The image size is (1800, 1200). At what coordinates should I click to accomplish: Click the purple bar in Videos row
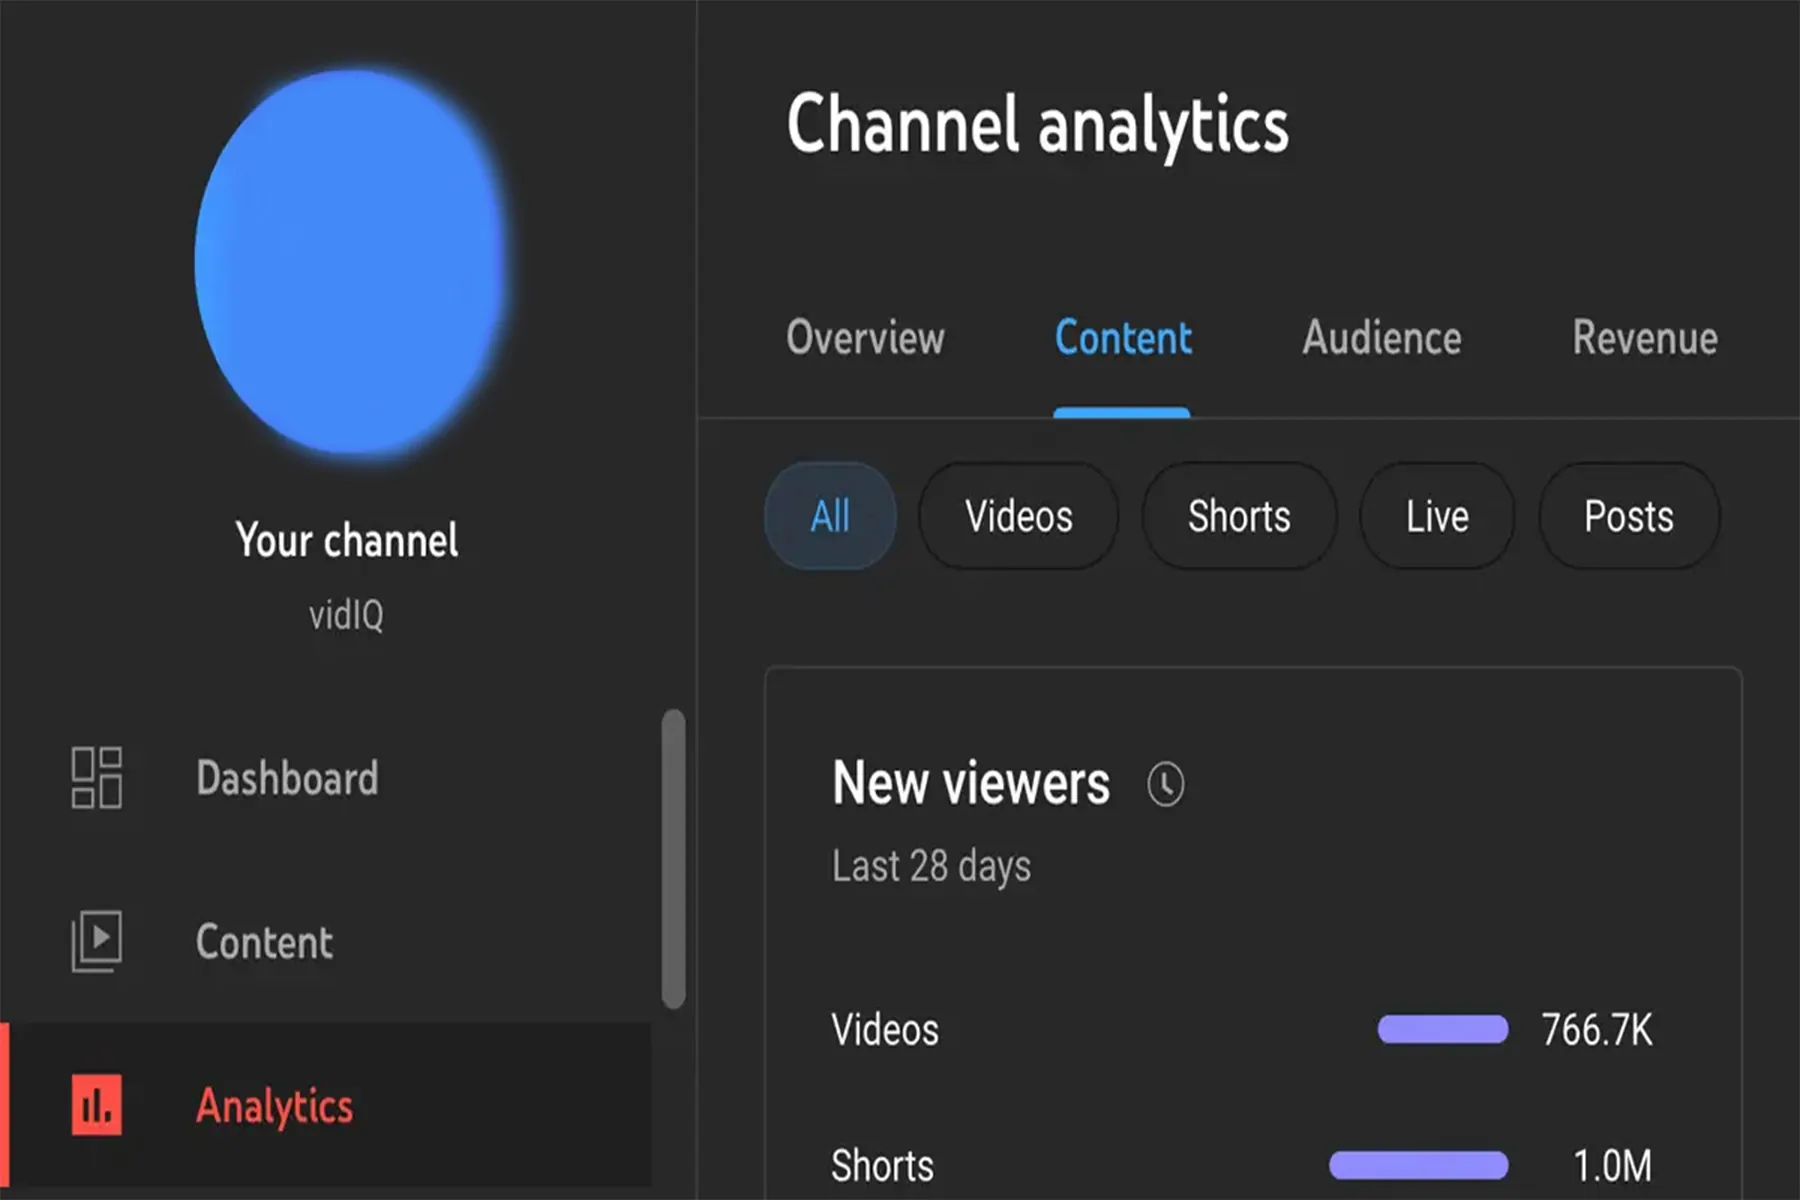click(1442, 1029)
